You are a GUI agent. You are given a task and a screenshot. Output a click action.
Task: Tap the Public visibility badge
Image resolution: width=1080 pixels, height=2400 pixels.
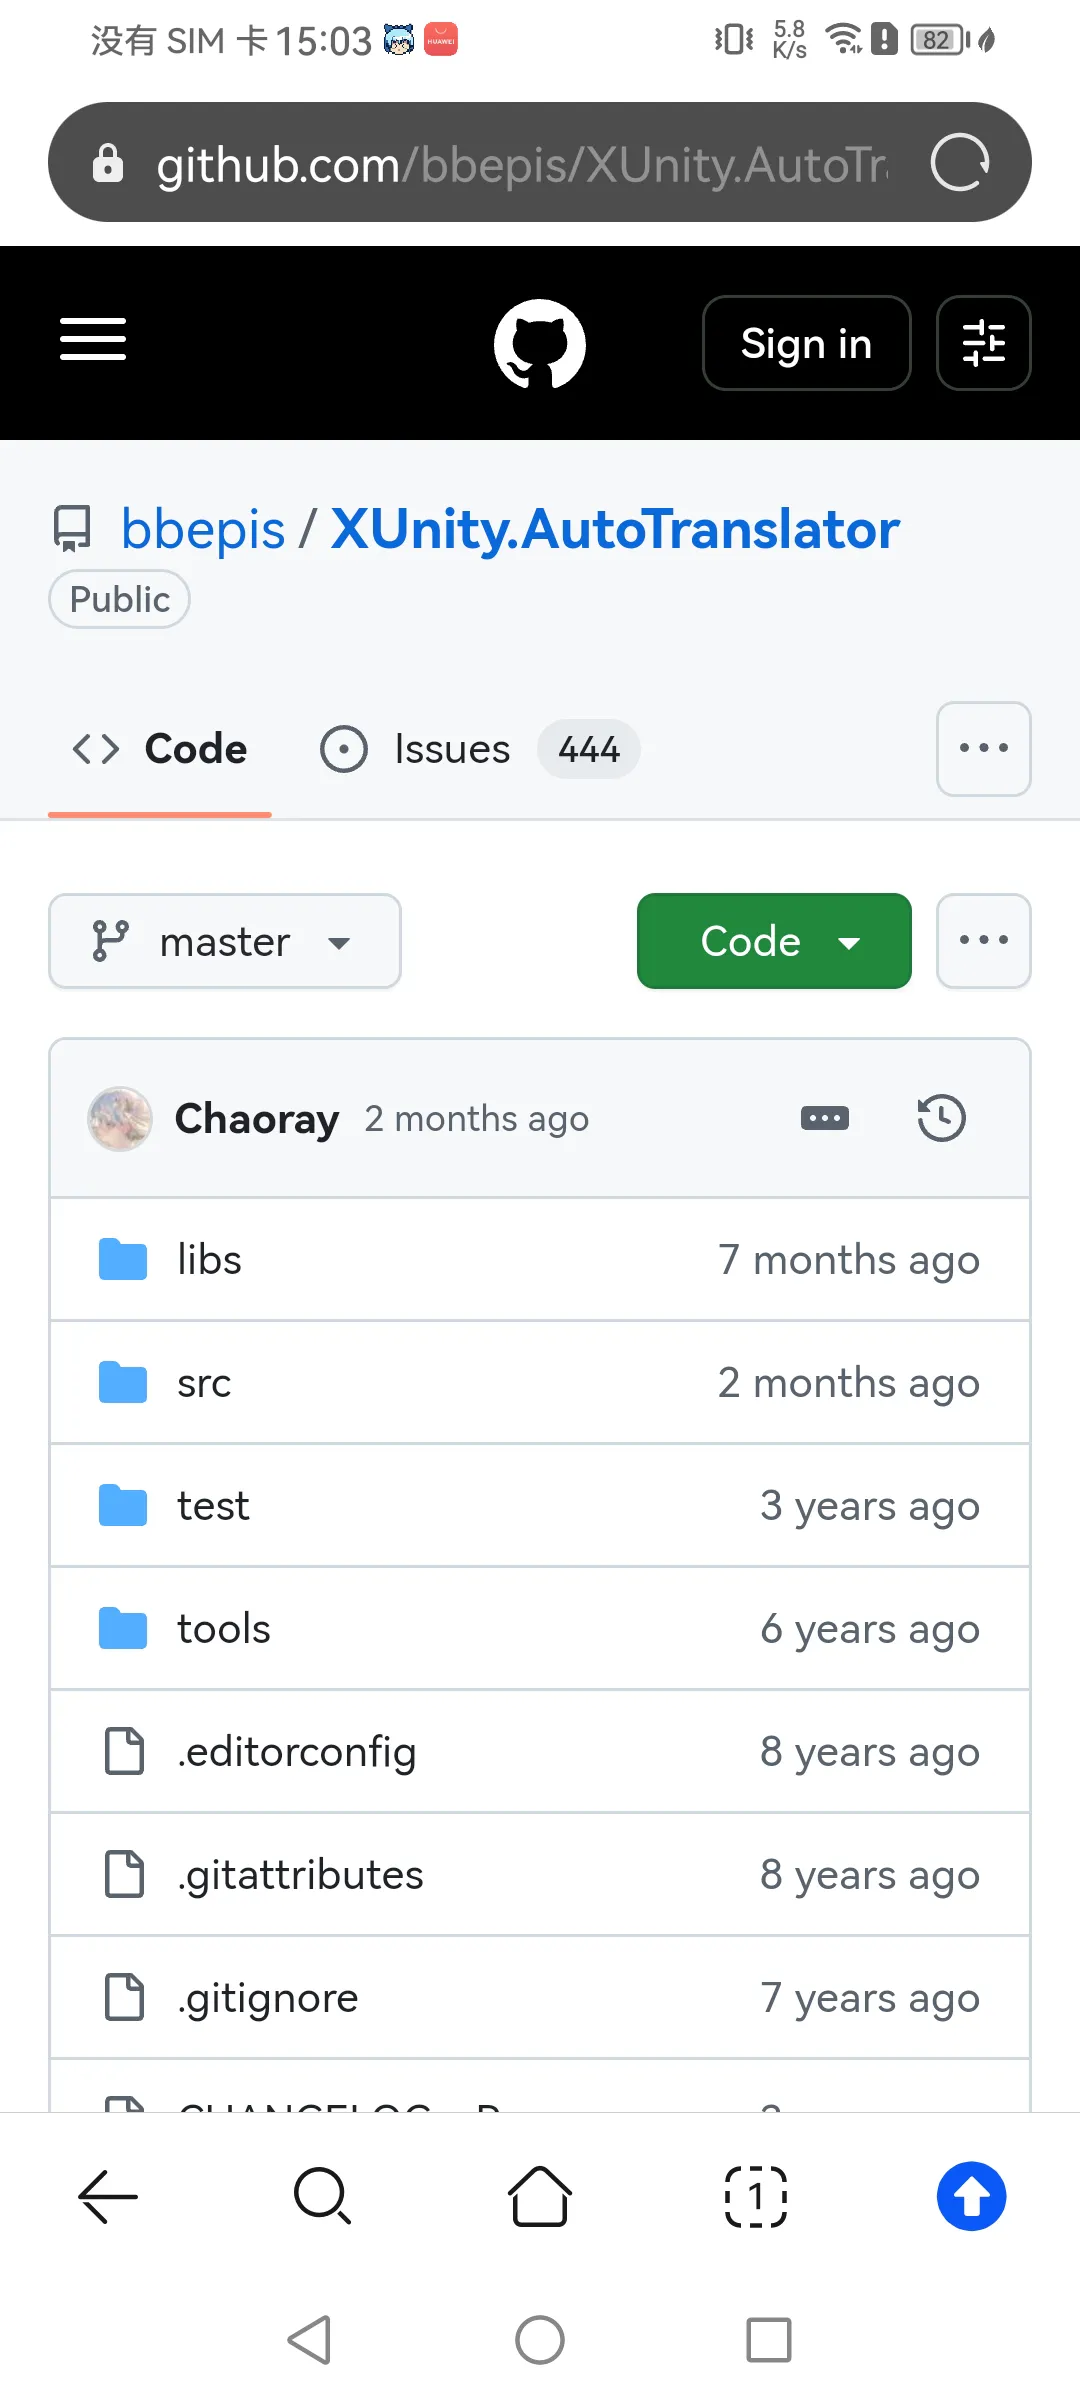tap(120, 599)
